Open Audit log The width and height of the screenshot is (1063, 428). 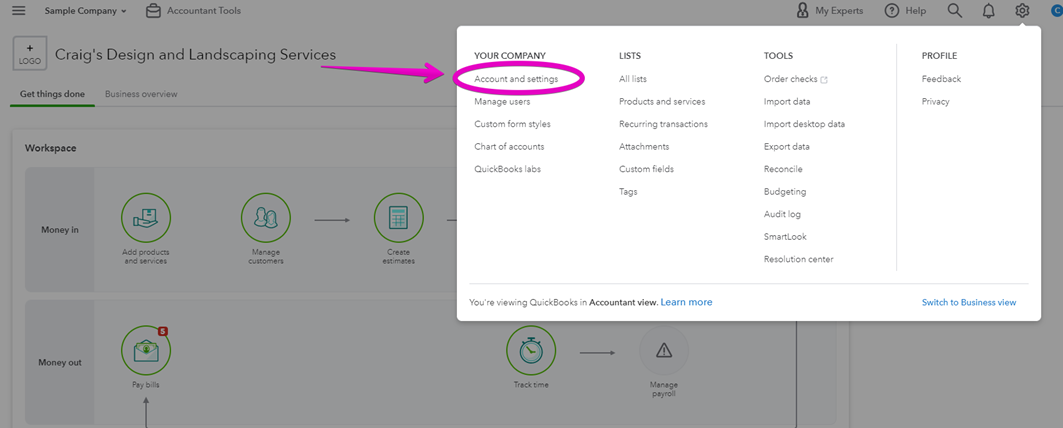click(782, 214)
